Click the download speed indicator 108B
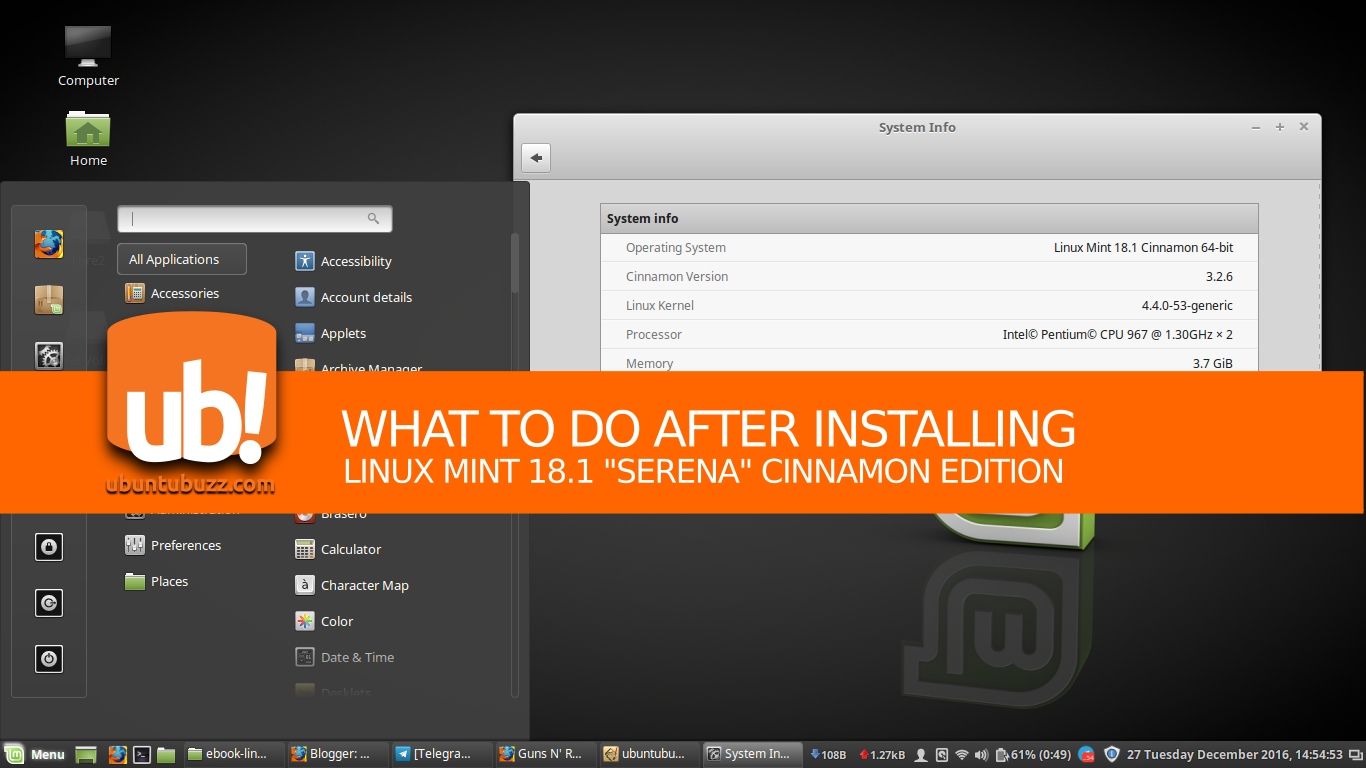The height and width of the screenshot is (768, 1366). coord(829,755)
